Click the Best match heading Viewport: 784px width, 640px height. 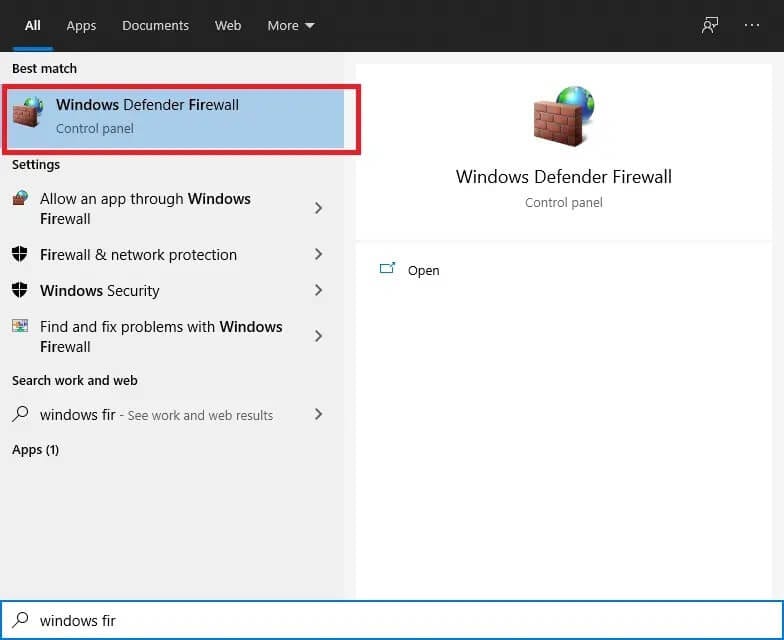coord(44,68)
